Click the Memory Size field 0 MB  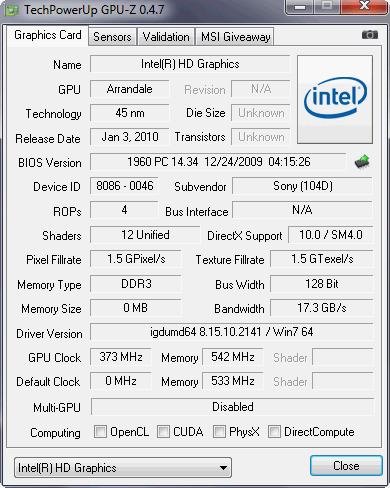pos(136,308)
